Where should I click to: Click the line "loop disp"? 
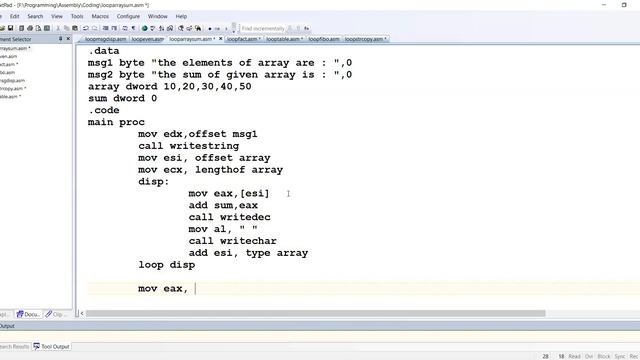[167, 265]
